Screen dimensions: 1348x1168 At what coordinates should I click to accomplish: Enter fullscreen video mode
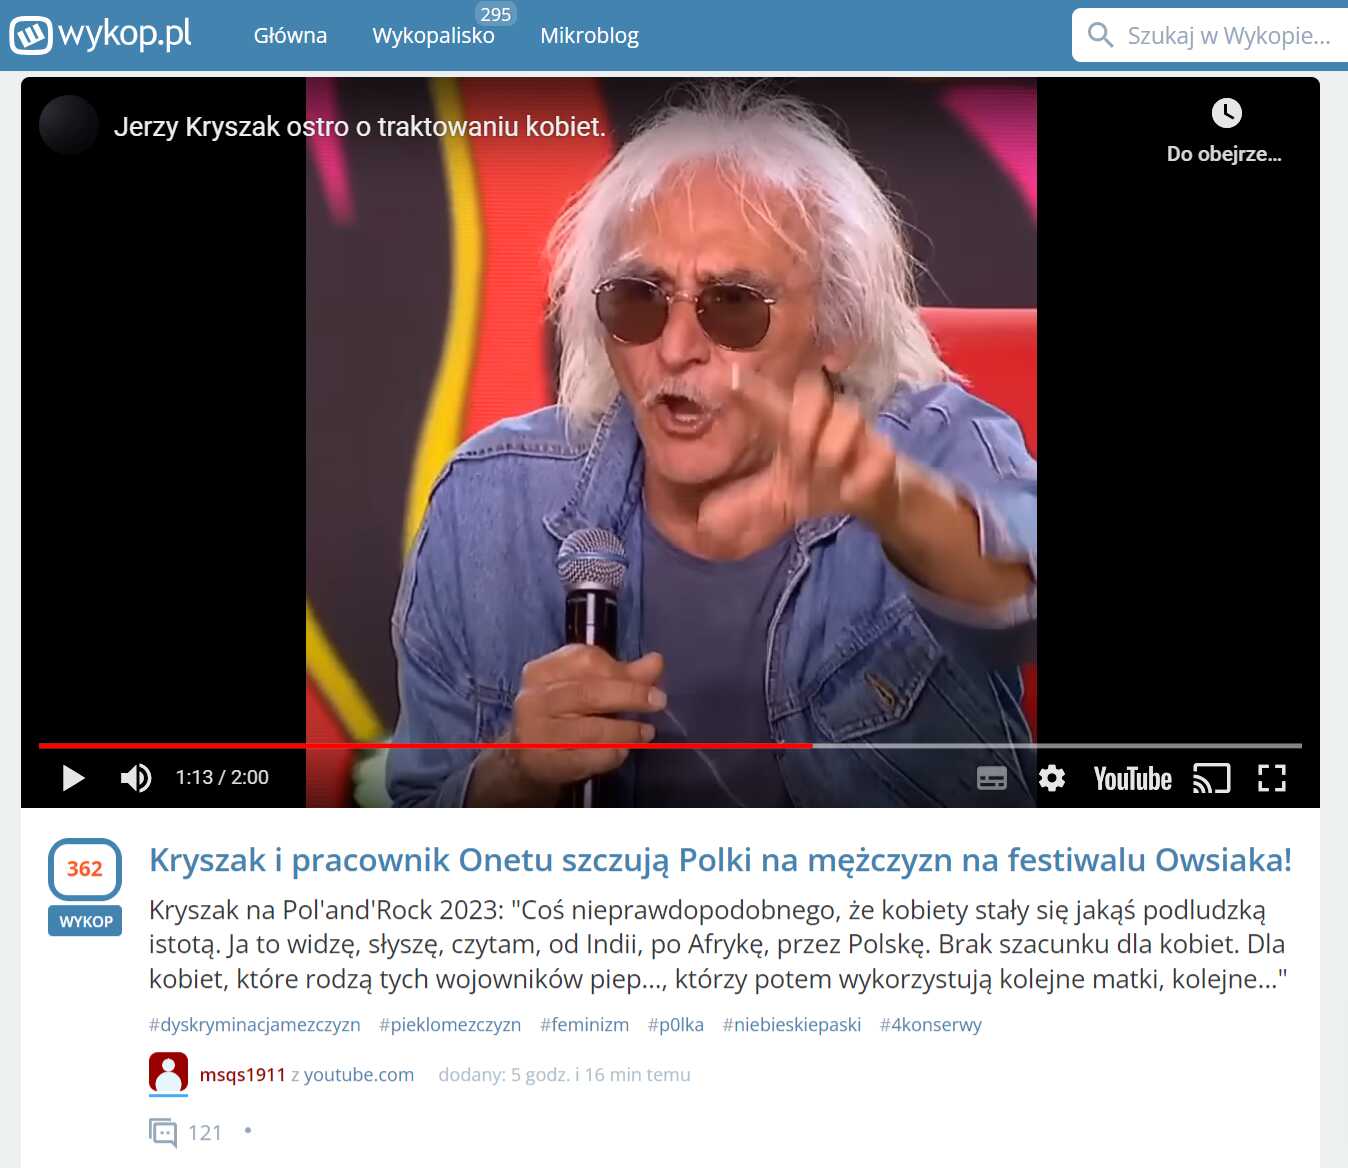pos(1271,778)
